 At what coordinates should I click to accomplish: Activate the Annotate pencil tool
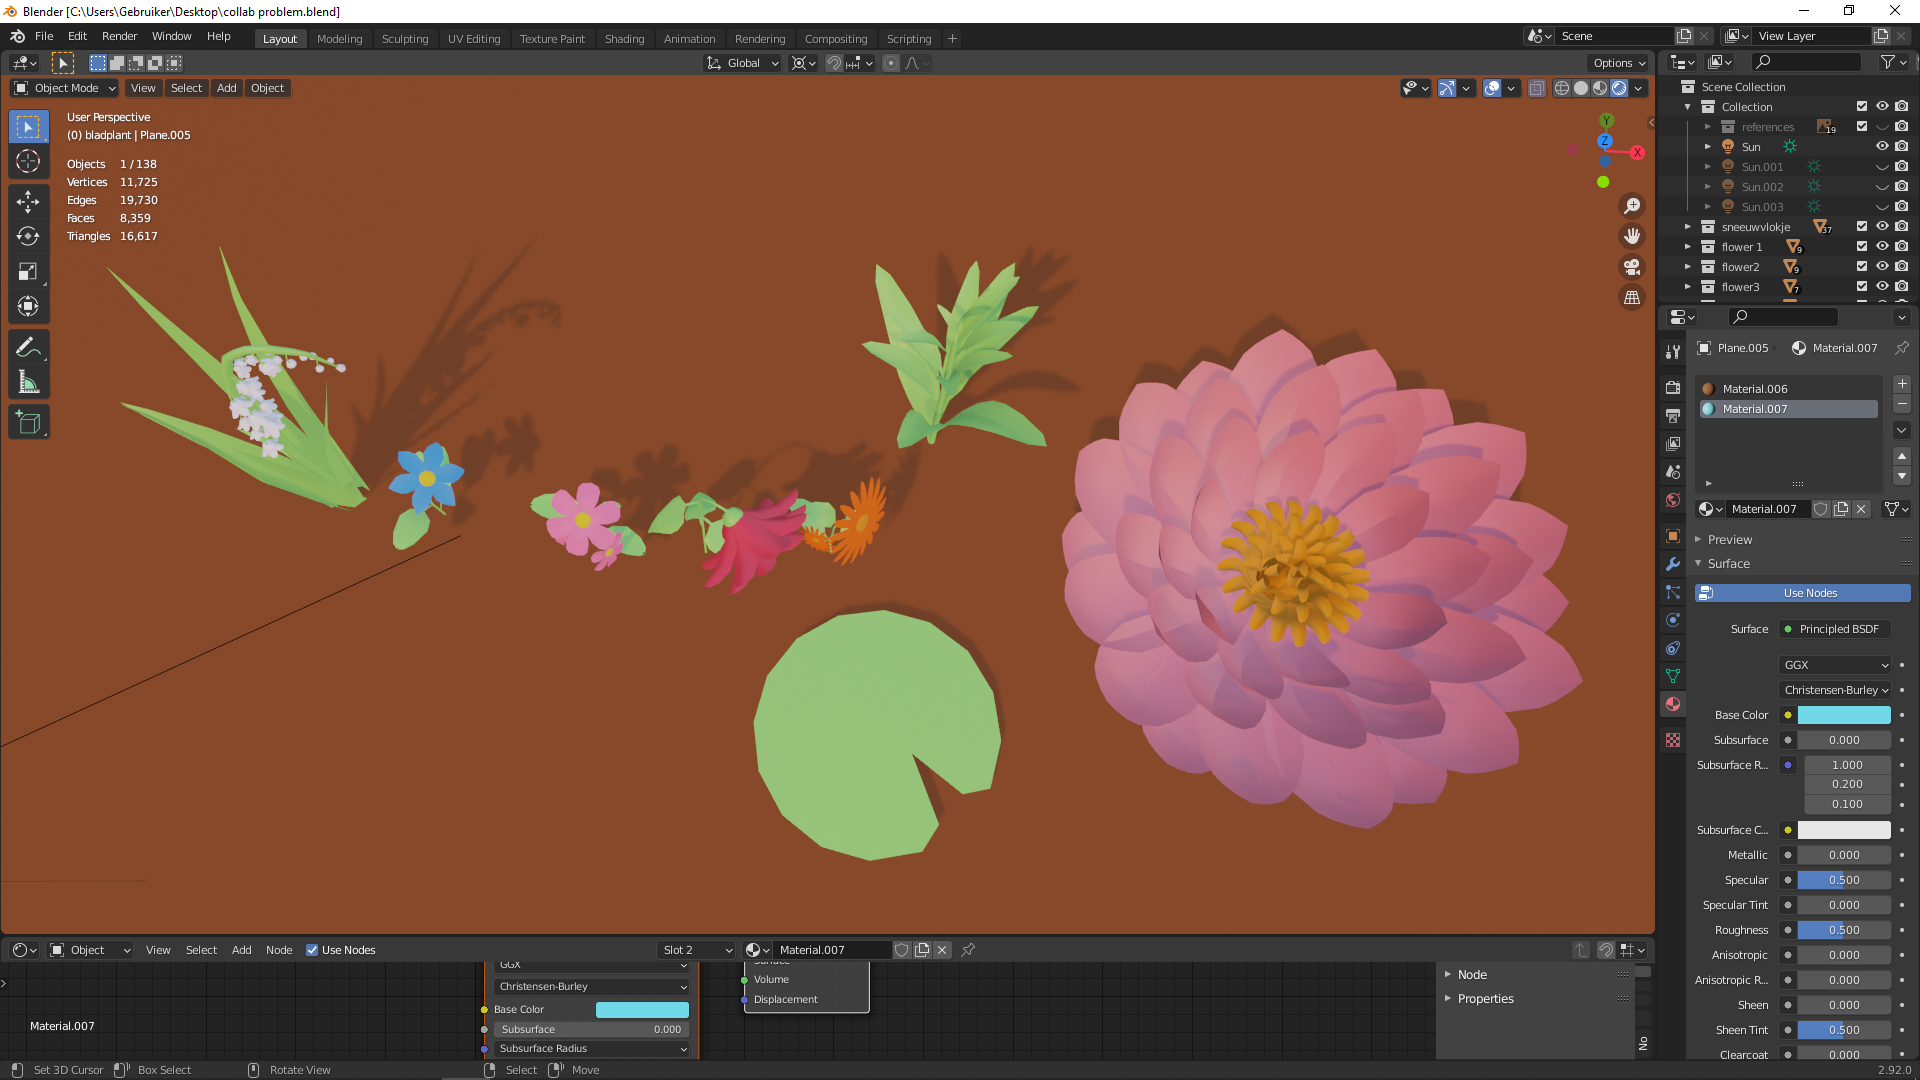[x=28, y=347]
